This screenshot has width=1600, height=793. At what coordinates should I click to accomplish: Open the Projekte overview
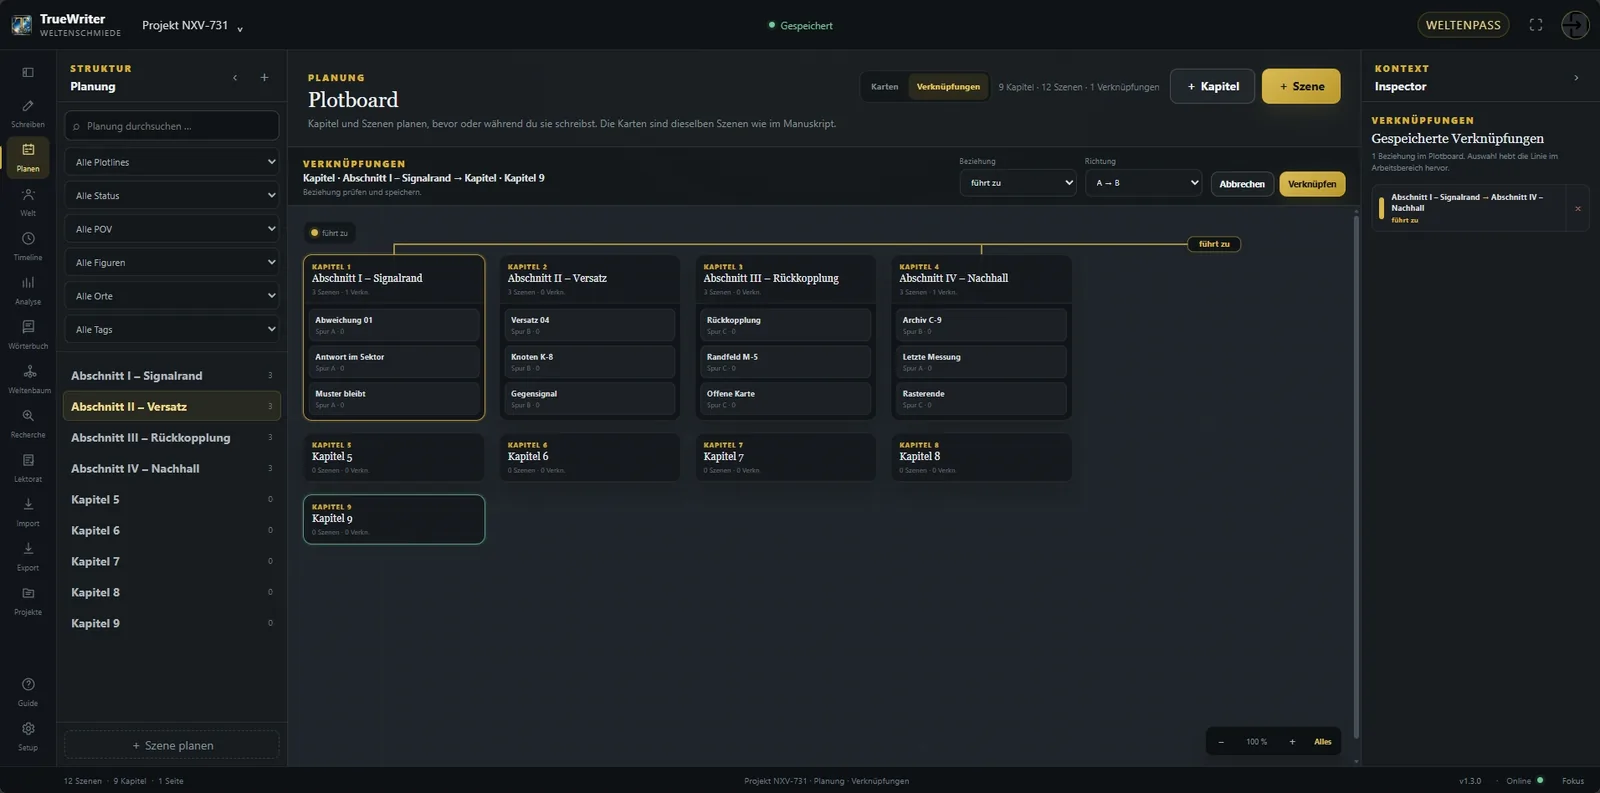coord(28,601)
